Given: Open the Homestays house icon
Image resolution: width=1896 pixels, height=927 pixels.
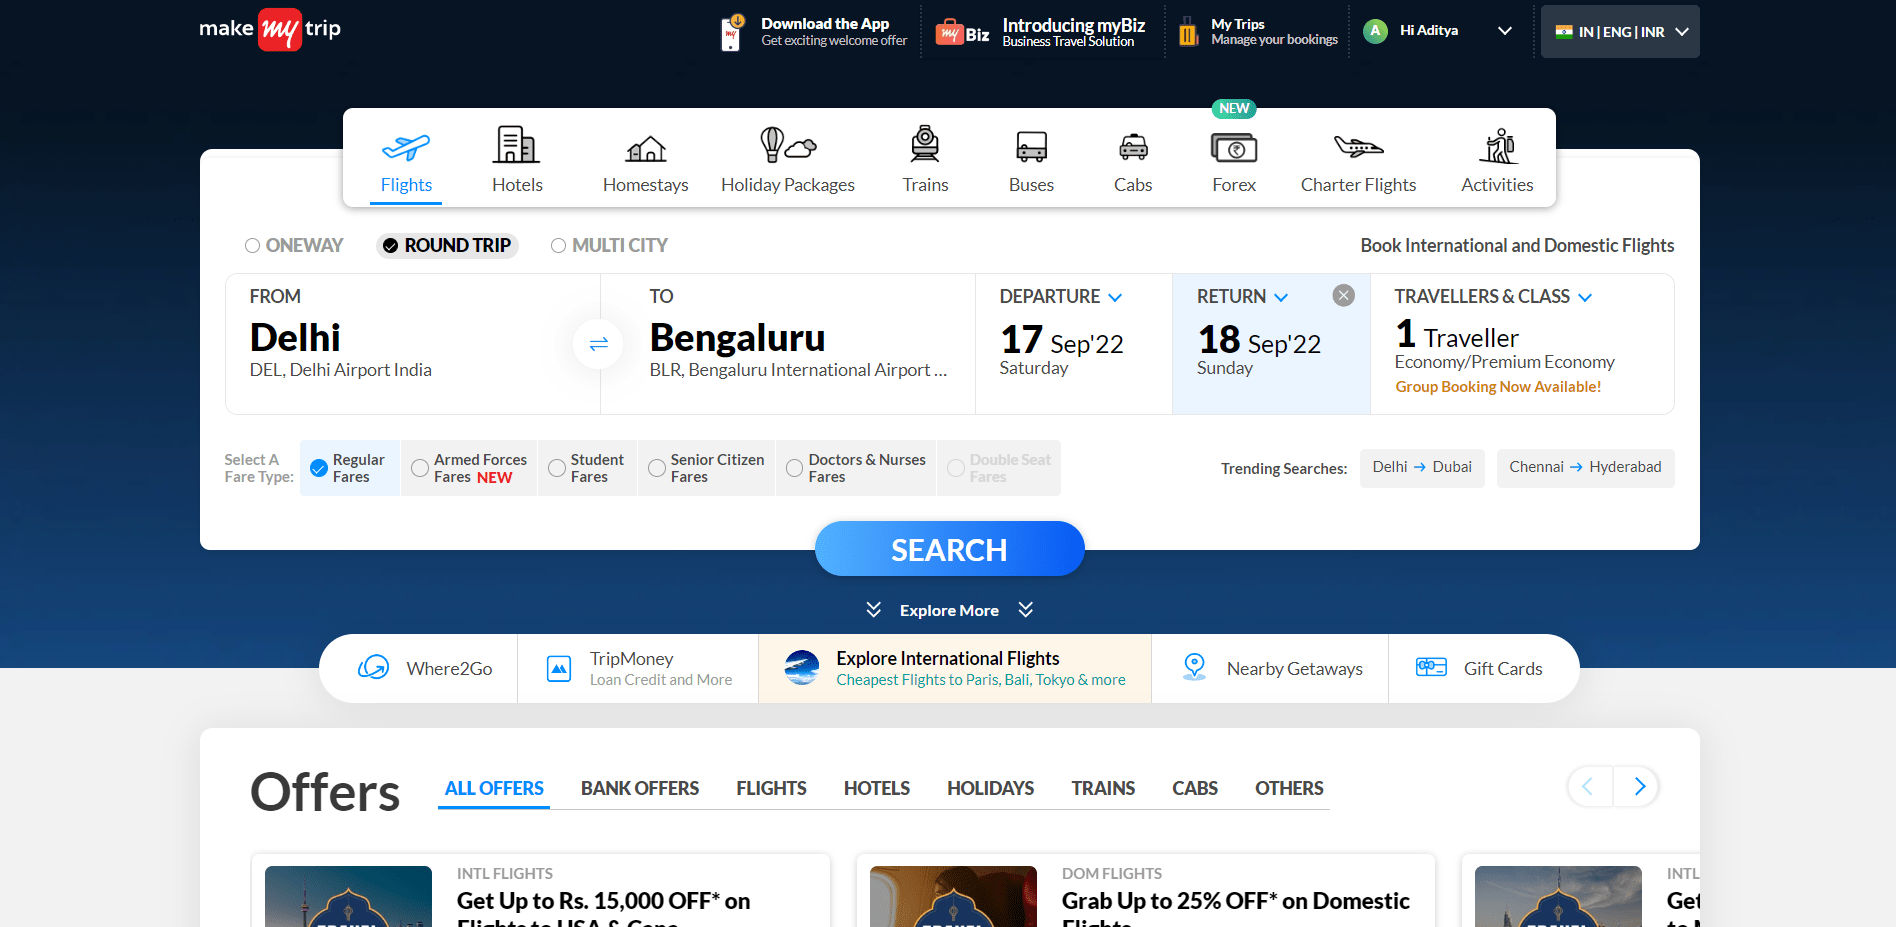Looking at the screenshot, I should (x=646, y=149).
